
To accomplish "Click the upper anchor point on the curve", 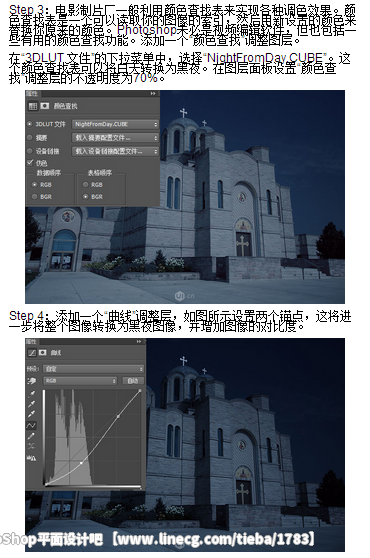I will pos(118,416).
